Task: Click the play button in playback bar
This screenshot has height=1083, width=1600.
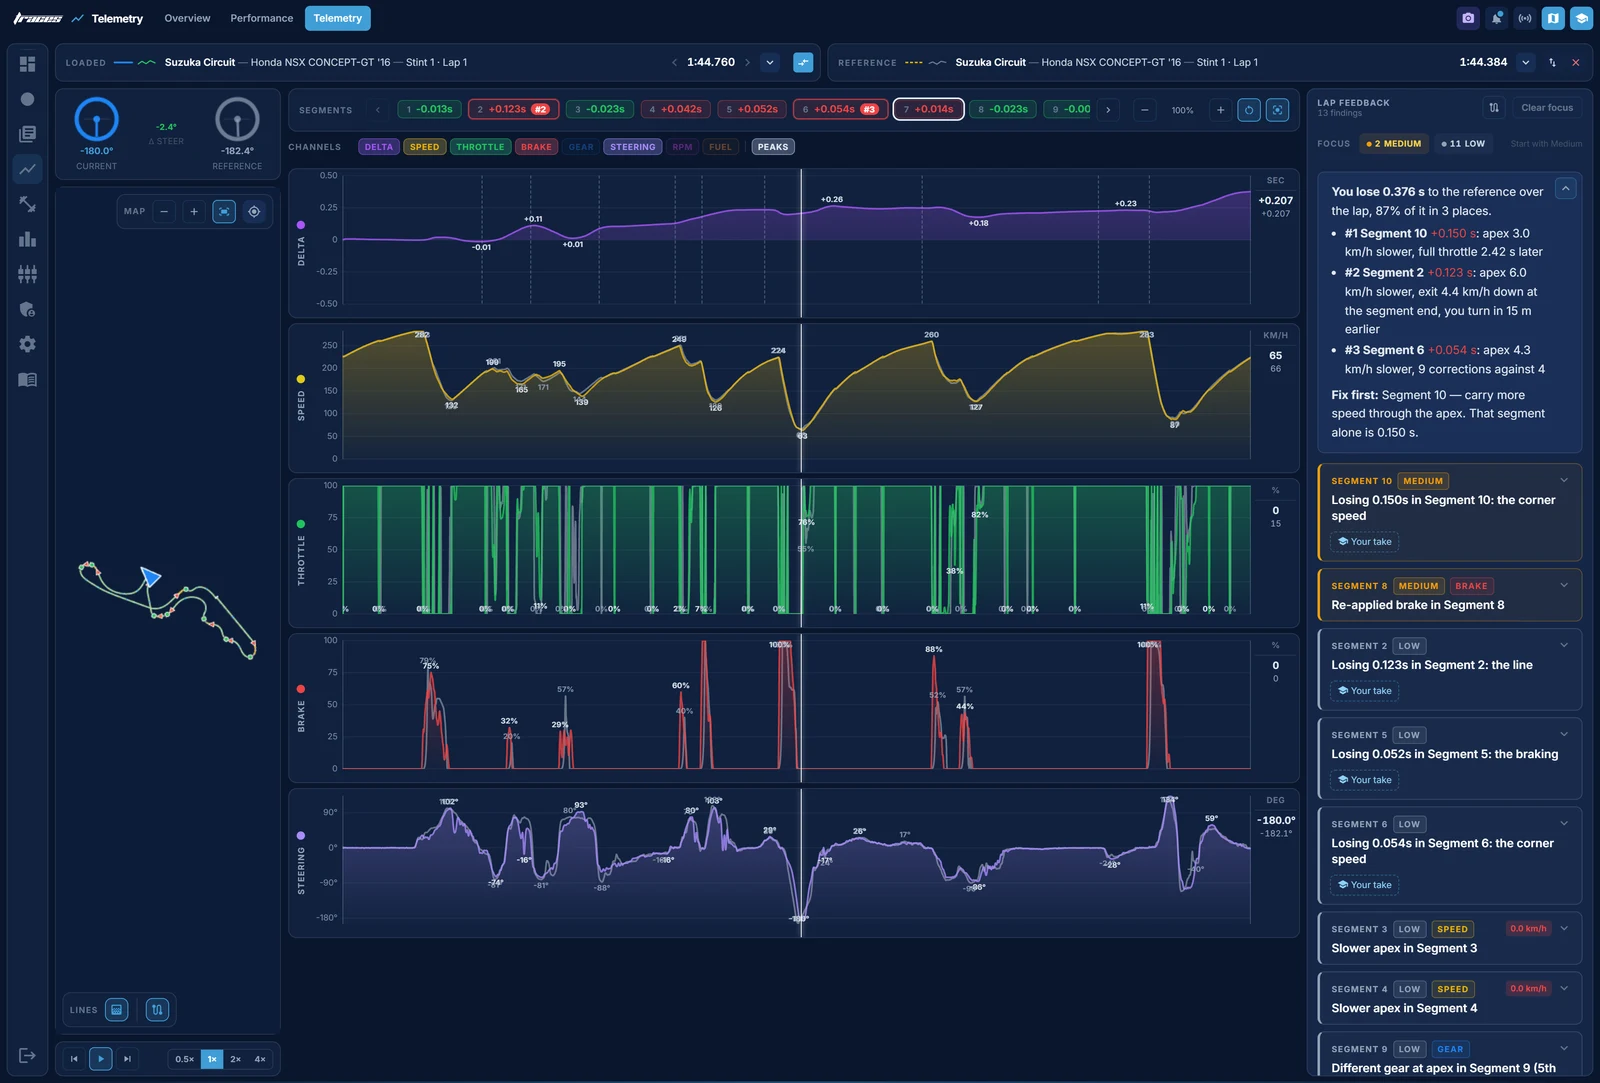Action: 101,1059
